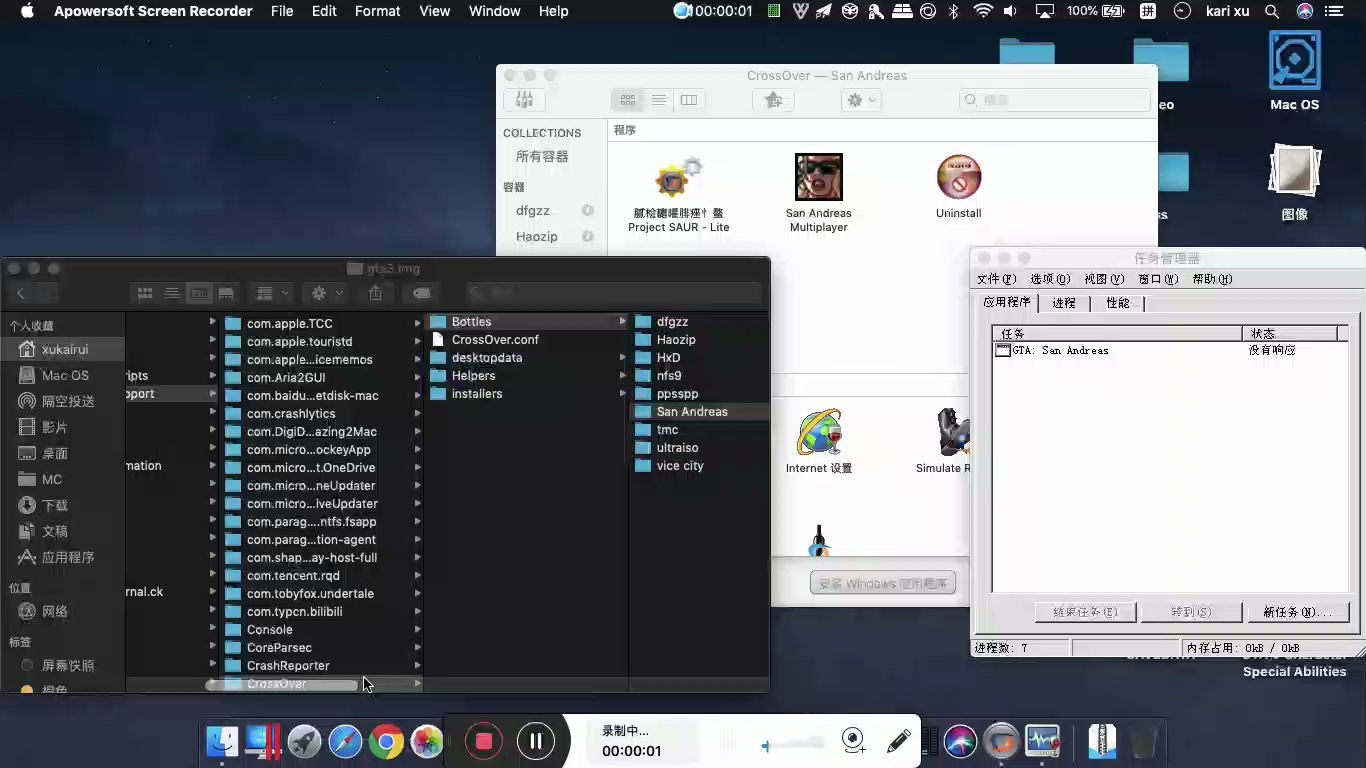The height and width of the screenshot is (768, 1366).
Task: Switch CrossOver to icon grid view
Action: [628, 100]
